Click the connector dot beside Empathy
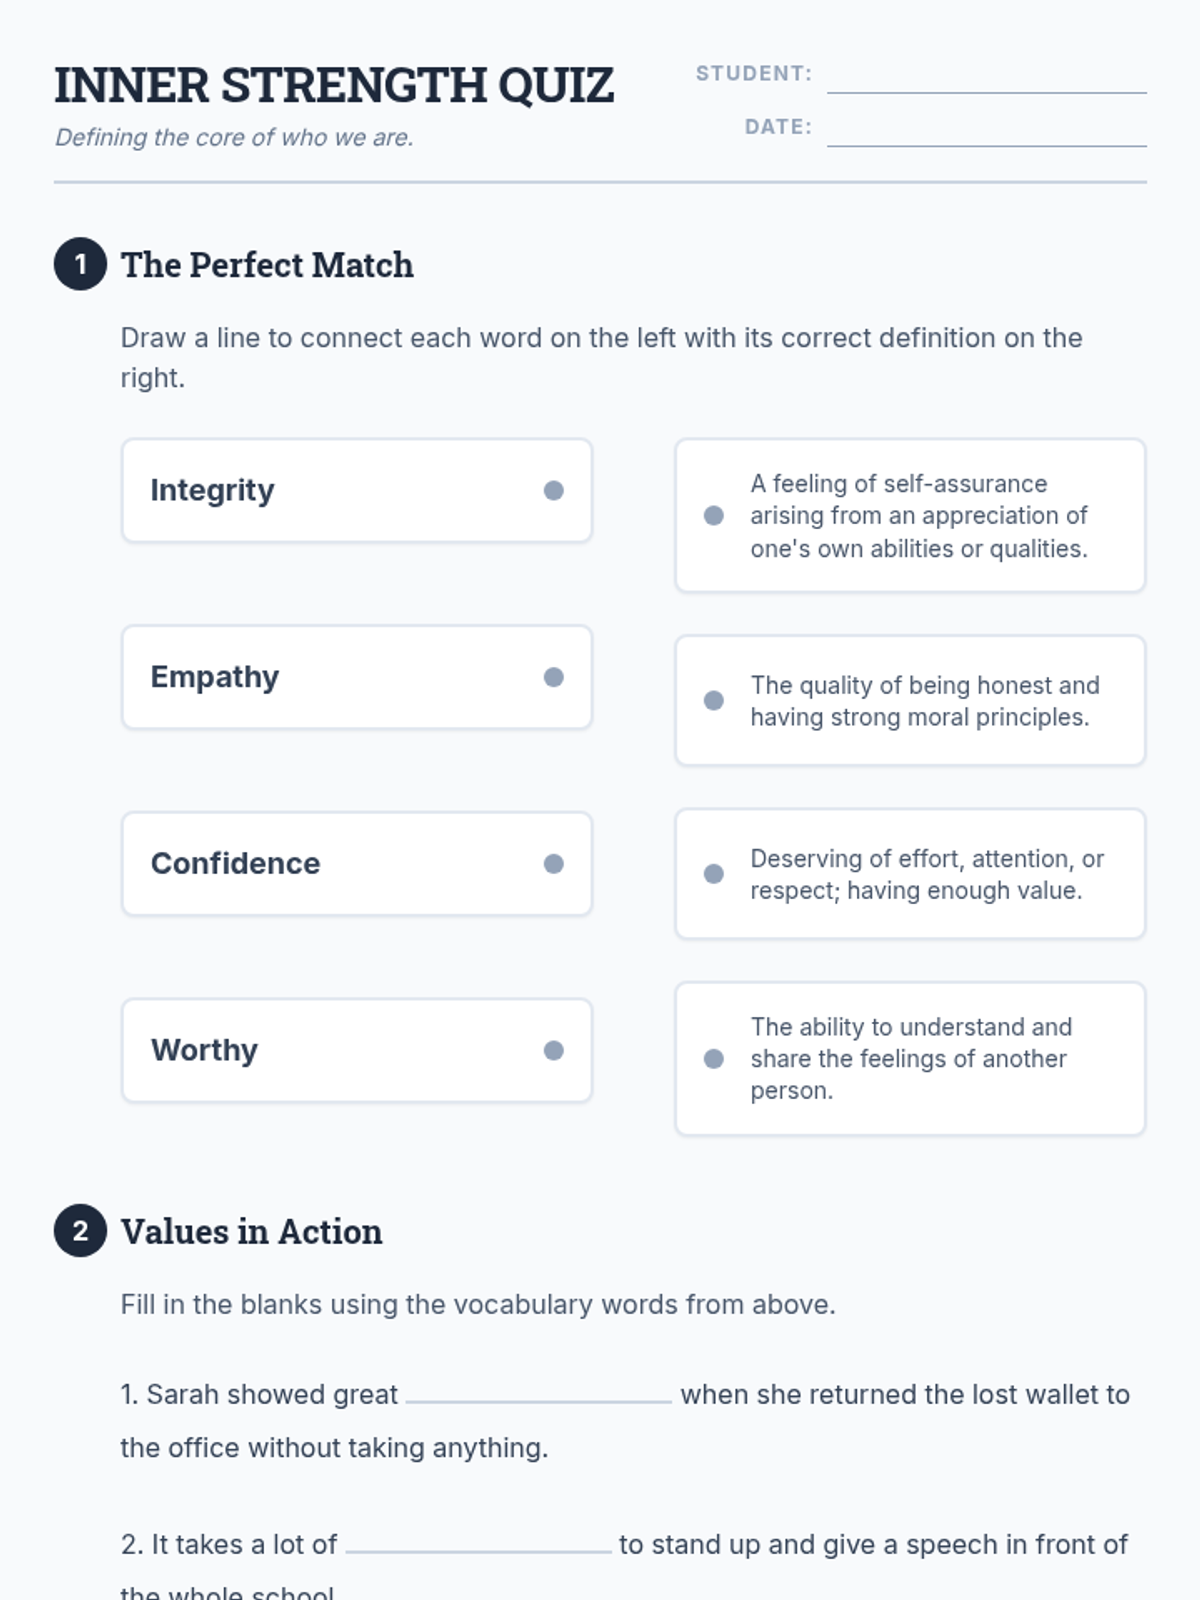1200x1600 pixels. point(553,677)
